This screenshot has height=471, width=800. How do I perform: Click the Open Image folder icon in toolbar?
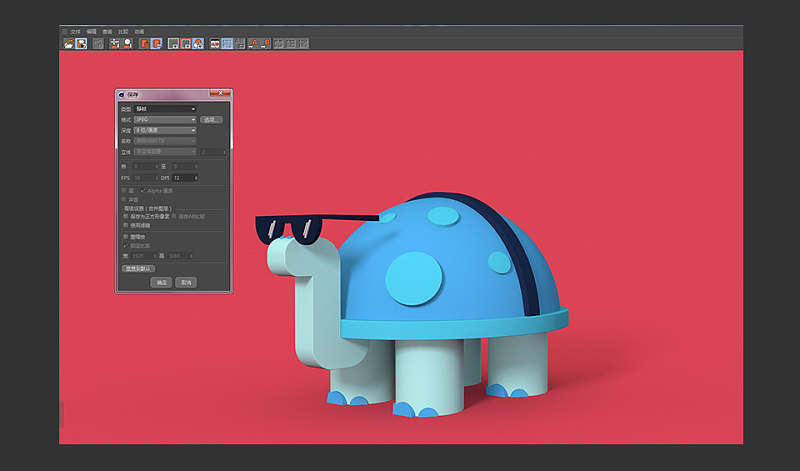[x=68, y=44]
